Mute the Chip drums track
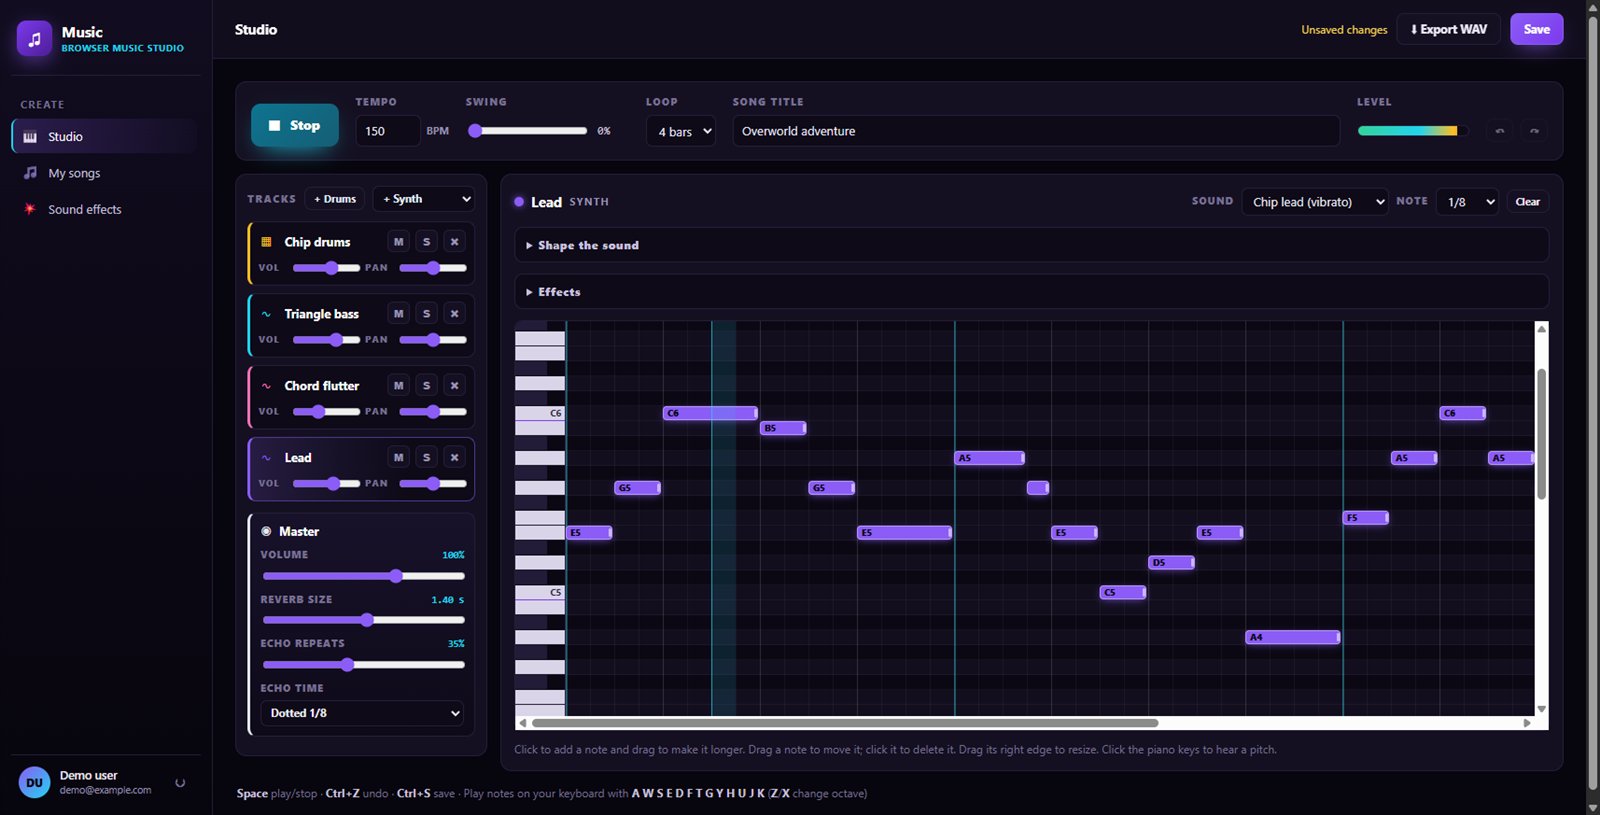Image resolution: width=1600 pixels, height=815 pixels. (398, 242)
